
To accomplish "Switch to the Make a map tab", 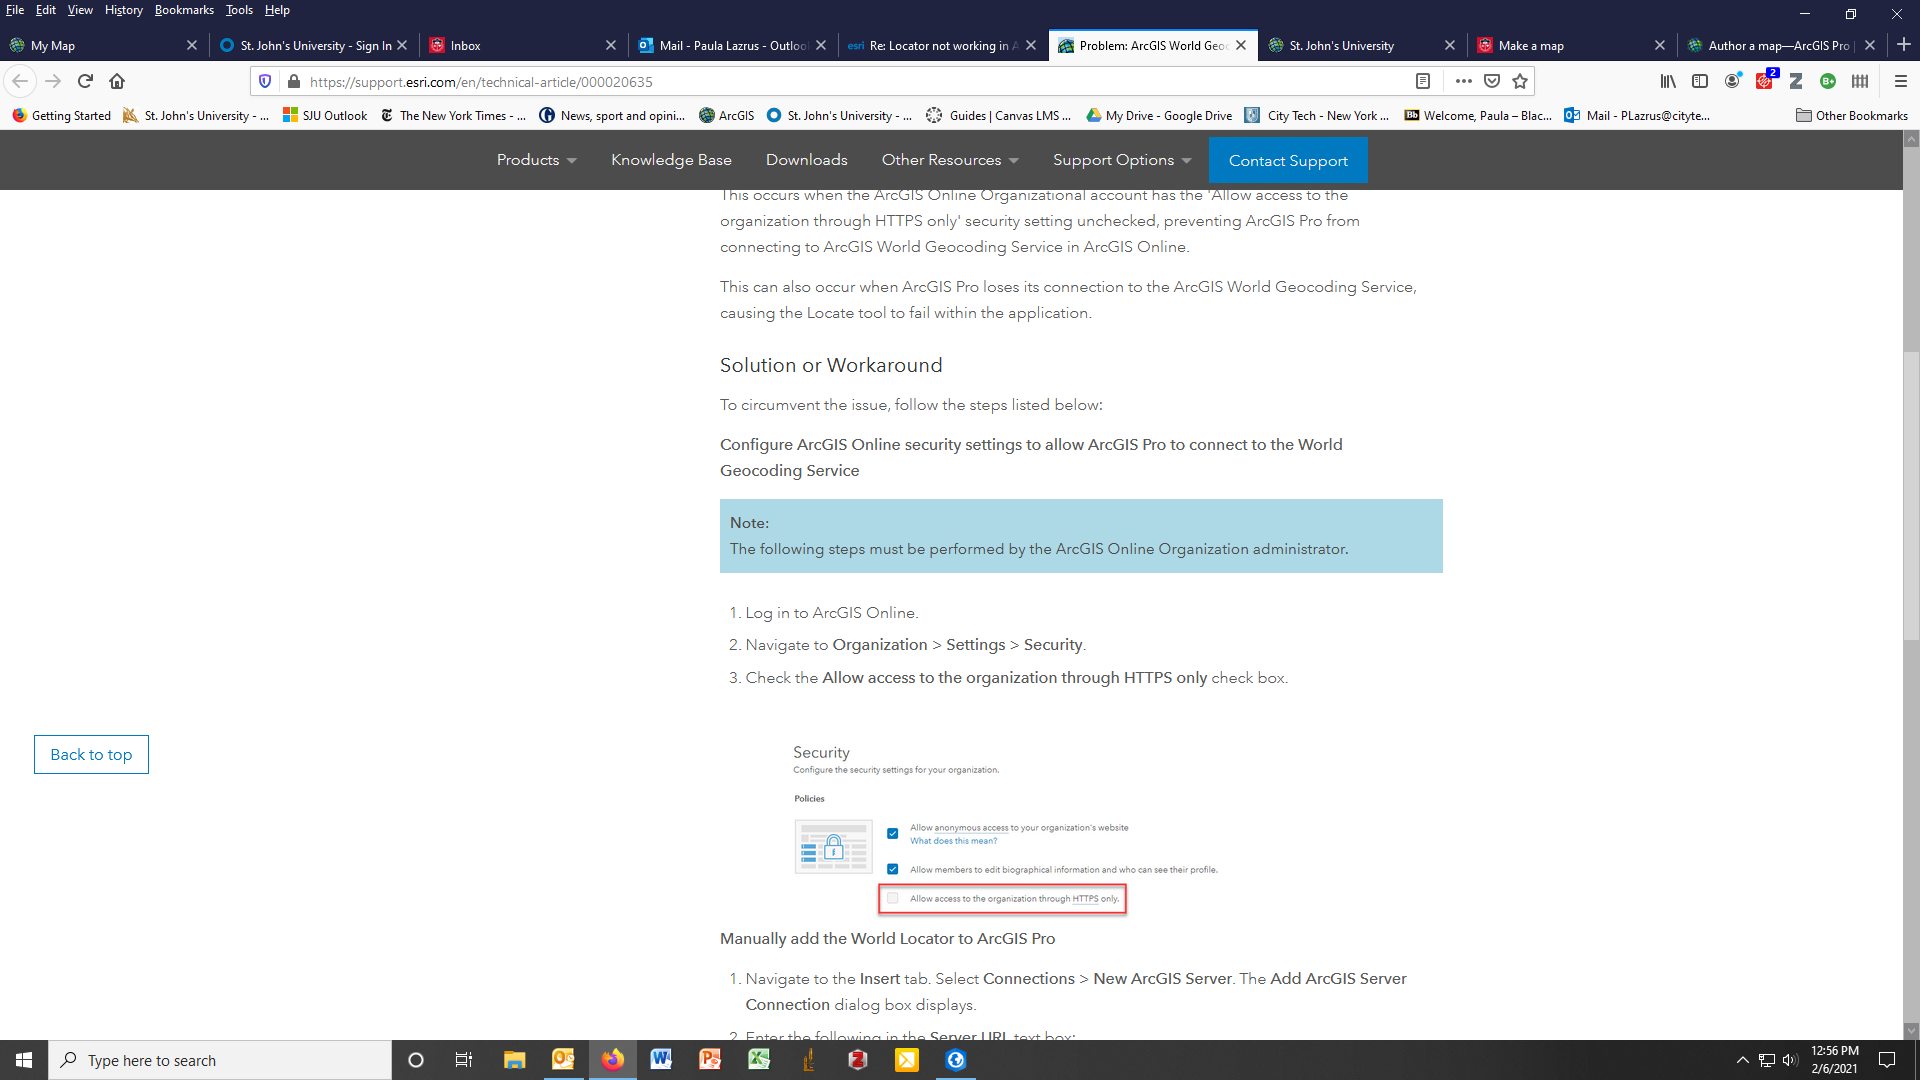I will click(1530, 45).
